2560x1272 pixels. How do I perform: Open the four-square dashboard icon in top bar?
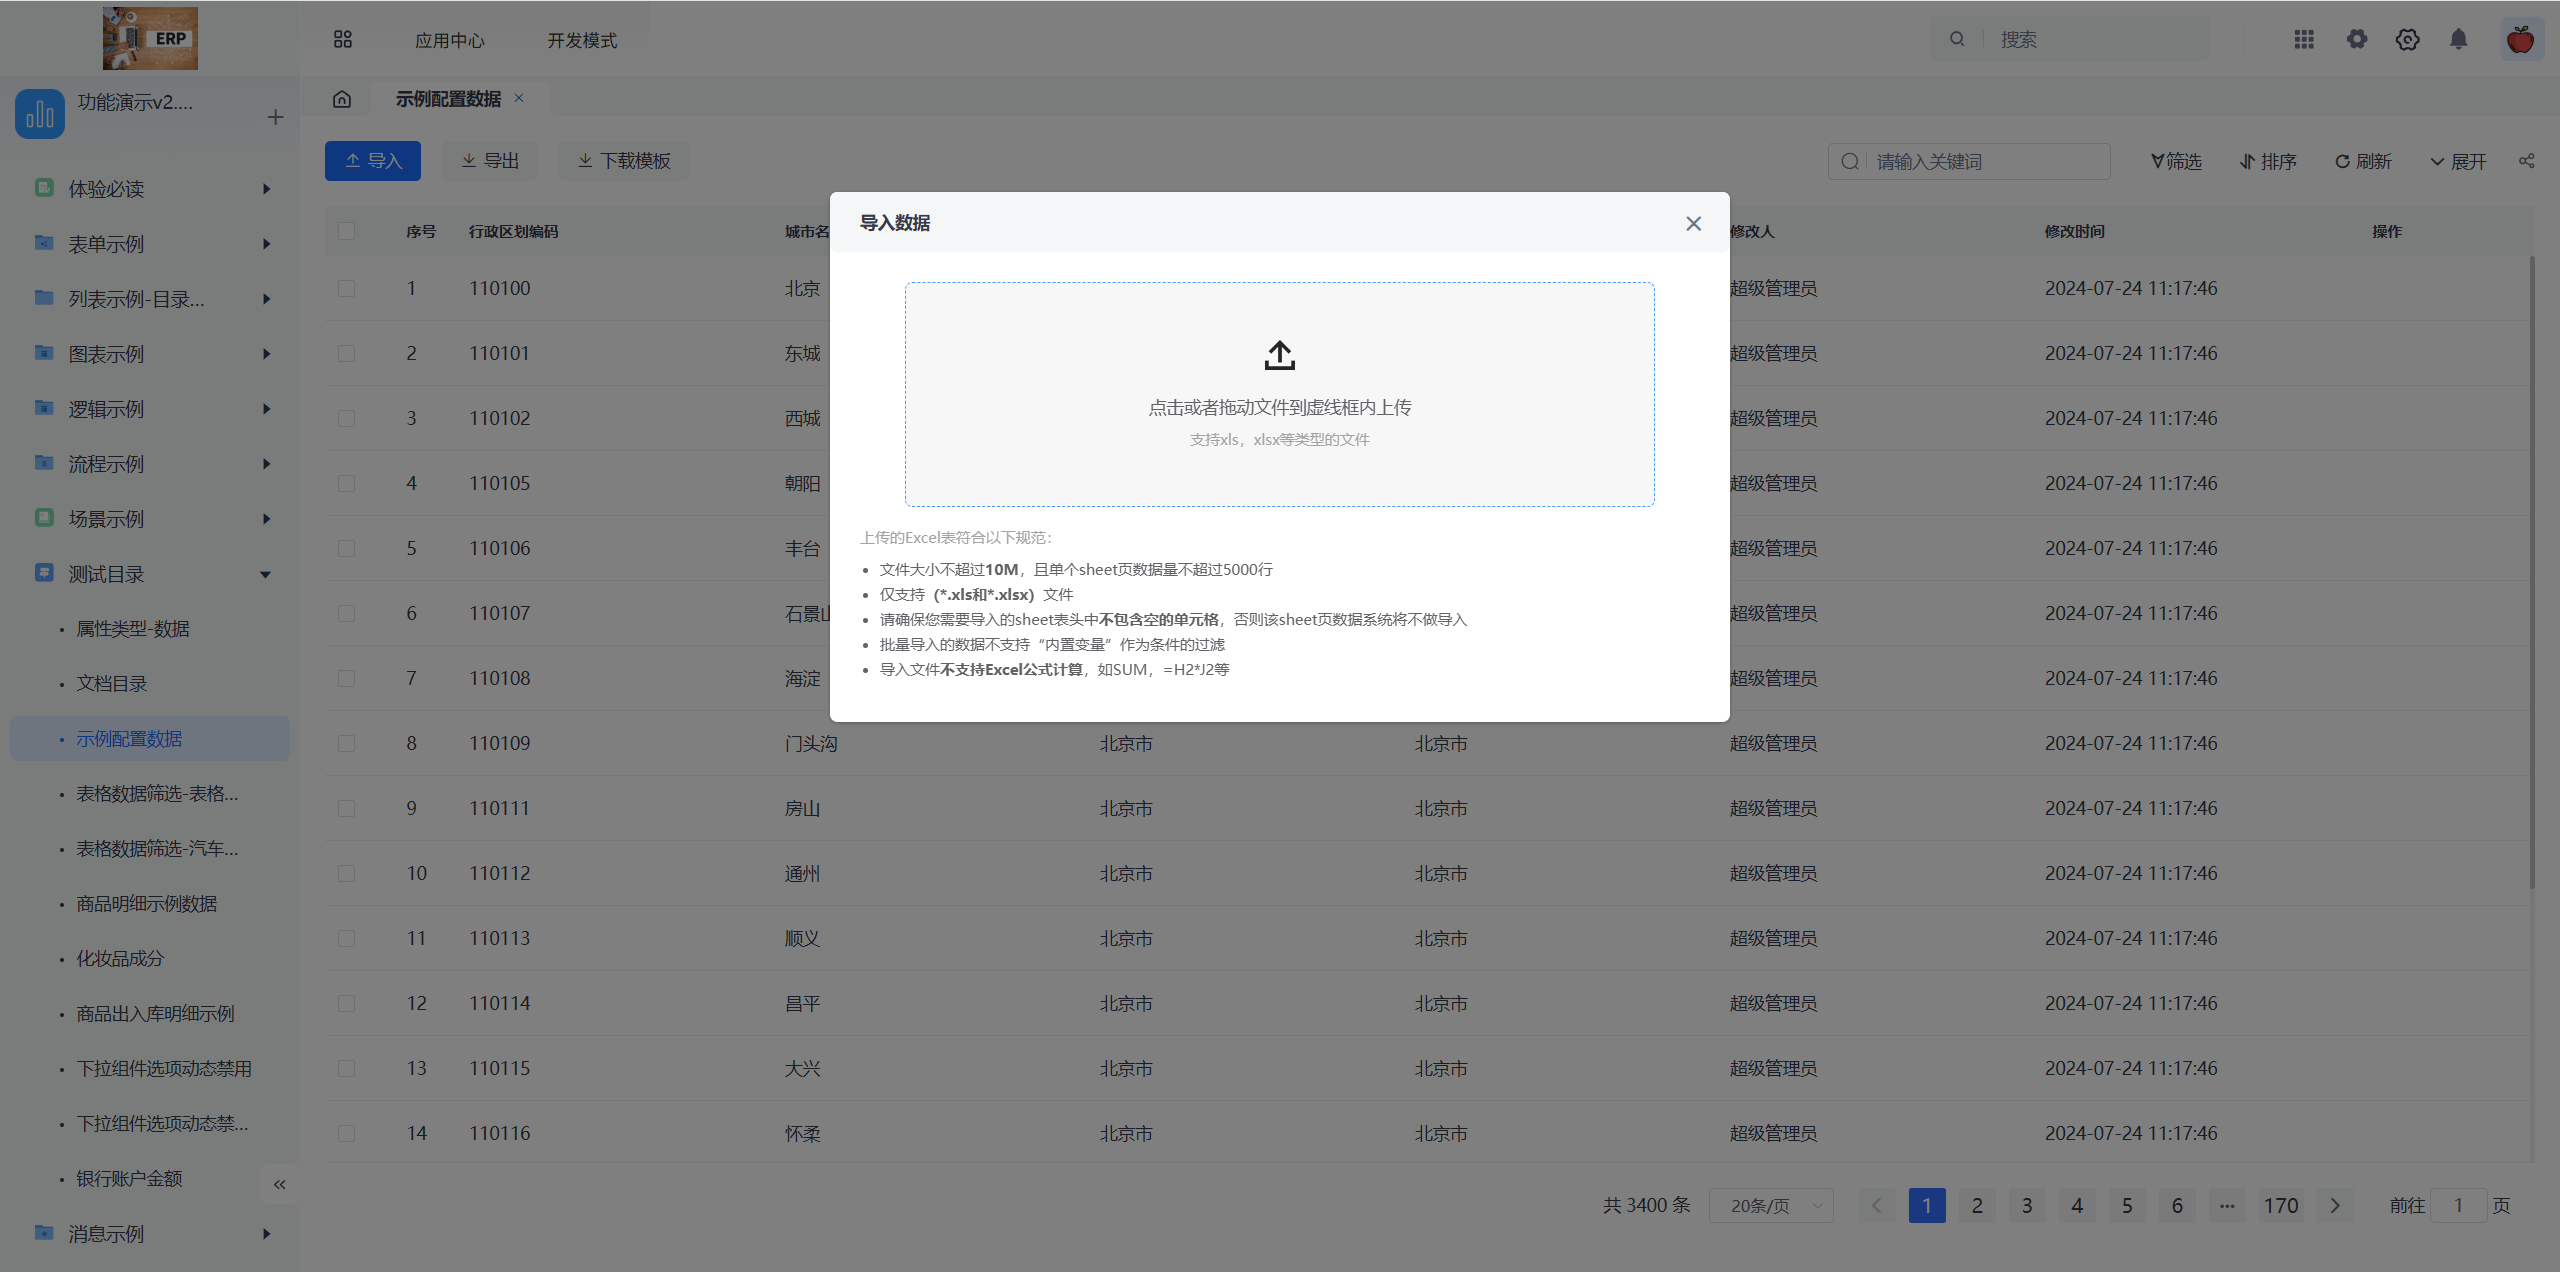point(343,39)
